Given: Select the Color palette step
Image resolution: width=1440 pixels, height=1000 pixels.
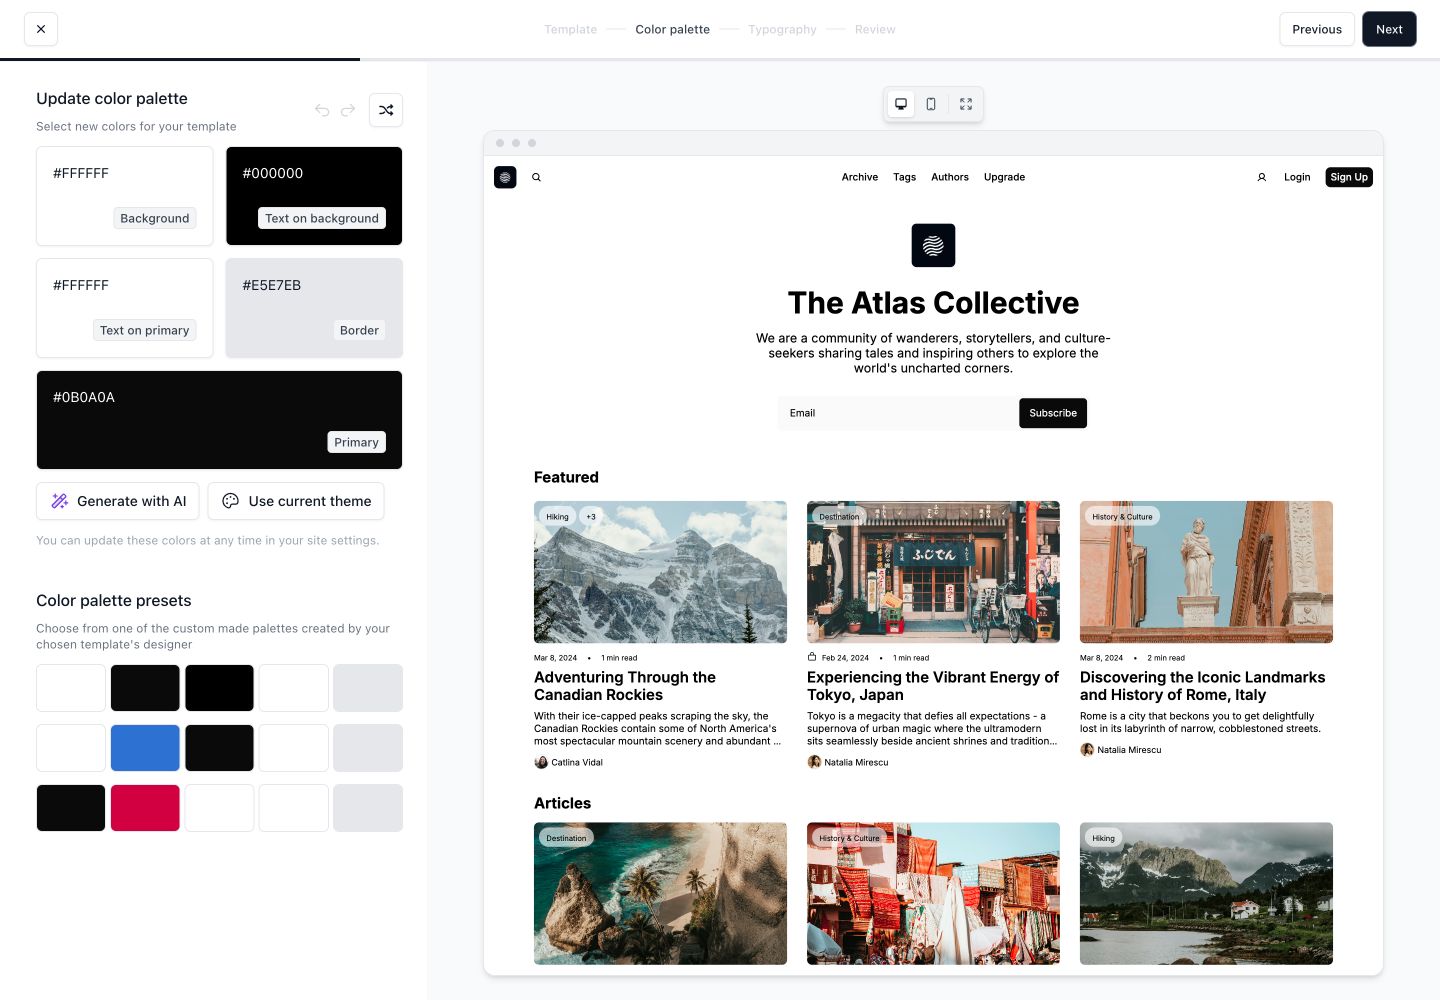Looking at the screenshot, I should tap(672, 29).
